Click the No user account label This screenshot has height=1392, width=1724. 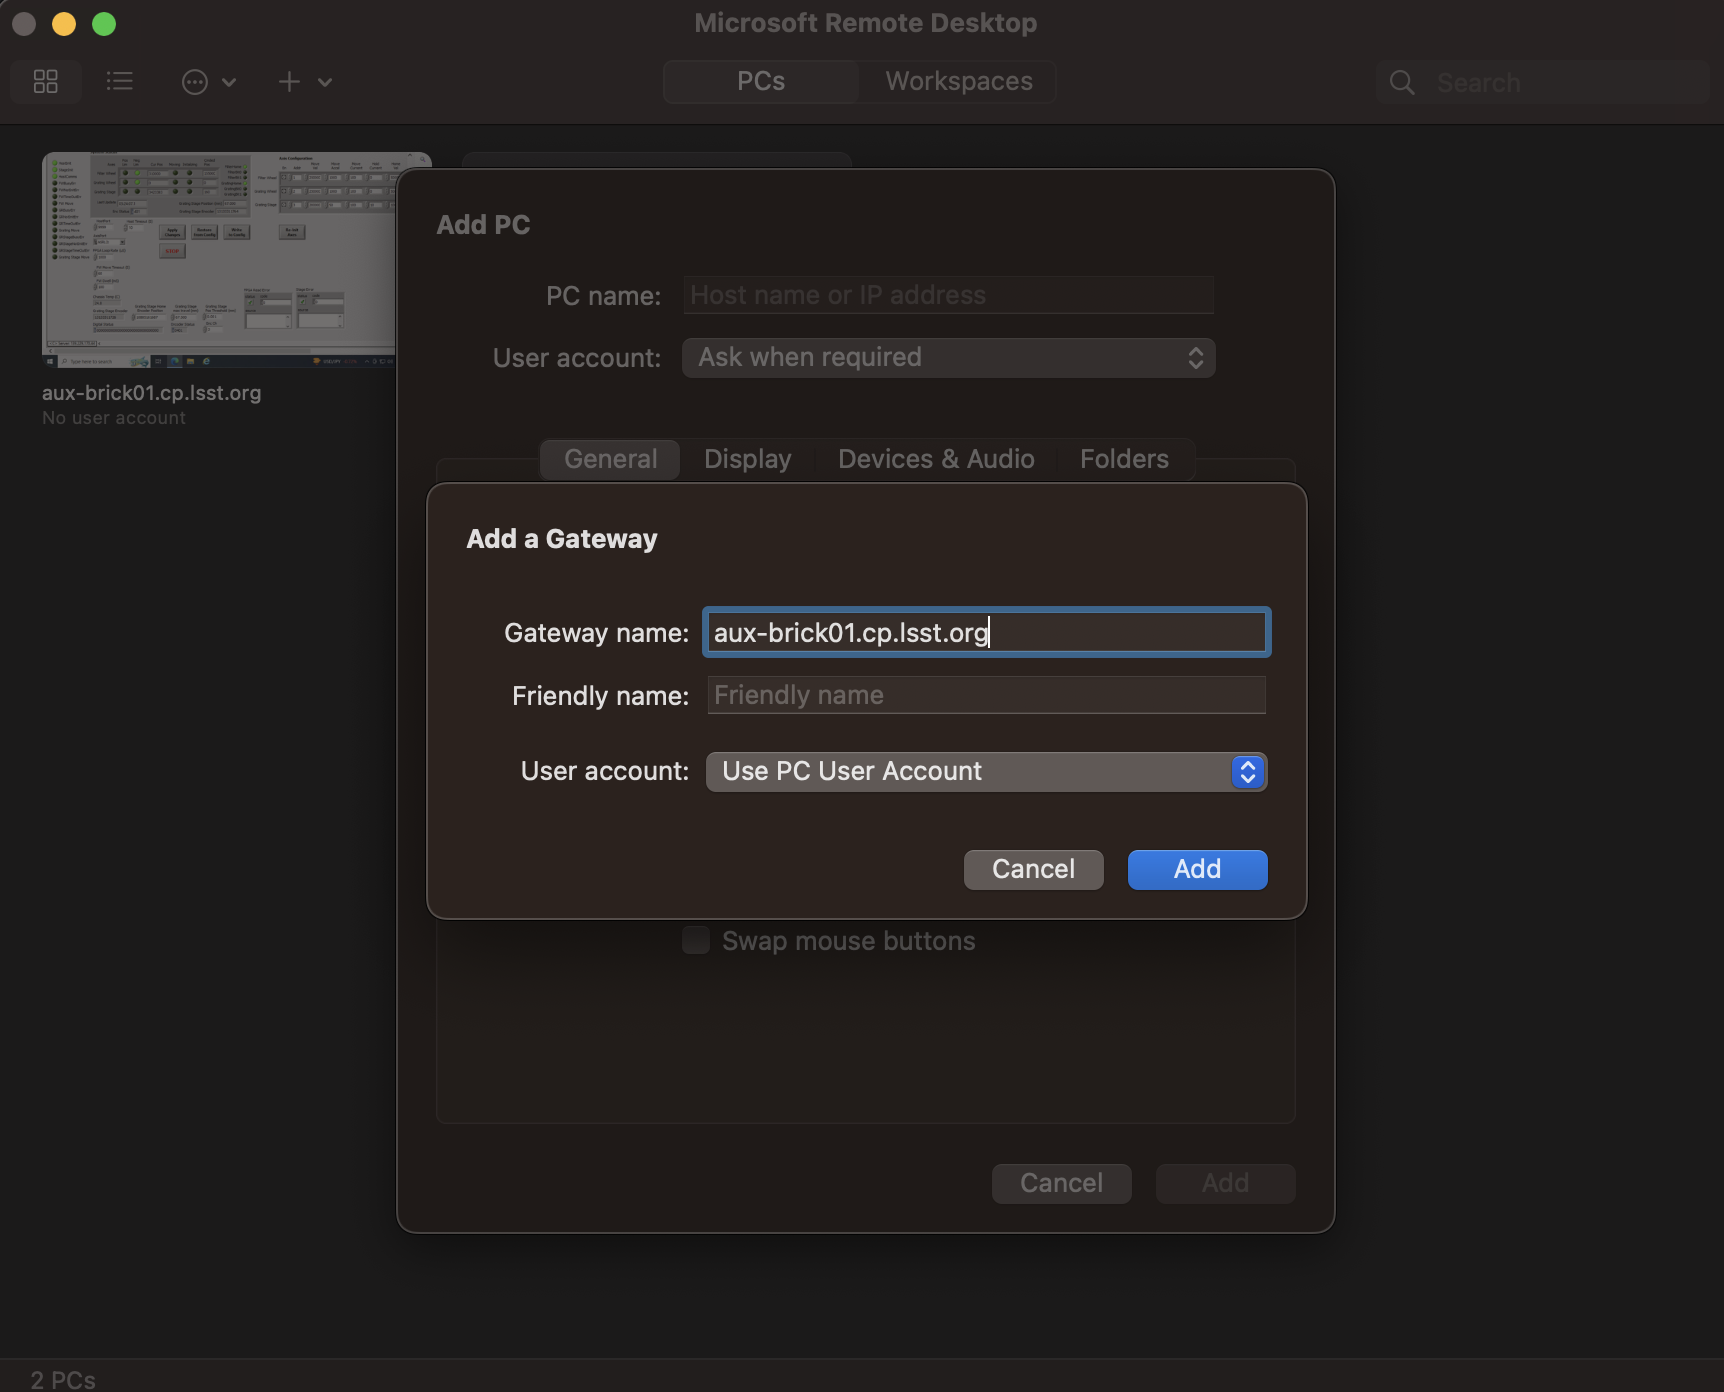click(x=114, y=418)
